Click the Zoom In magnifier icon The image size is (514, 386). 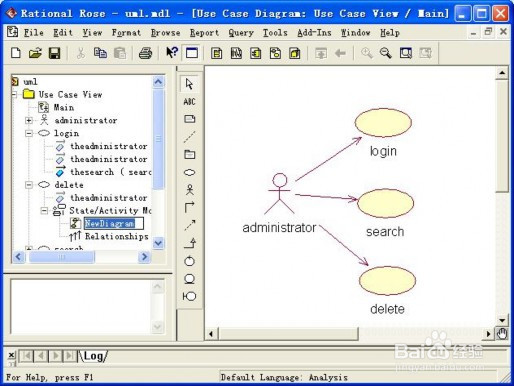click(367, 53)
